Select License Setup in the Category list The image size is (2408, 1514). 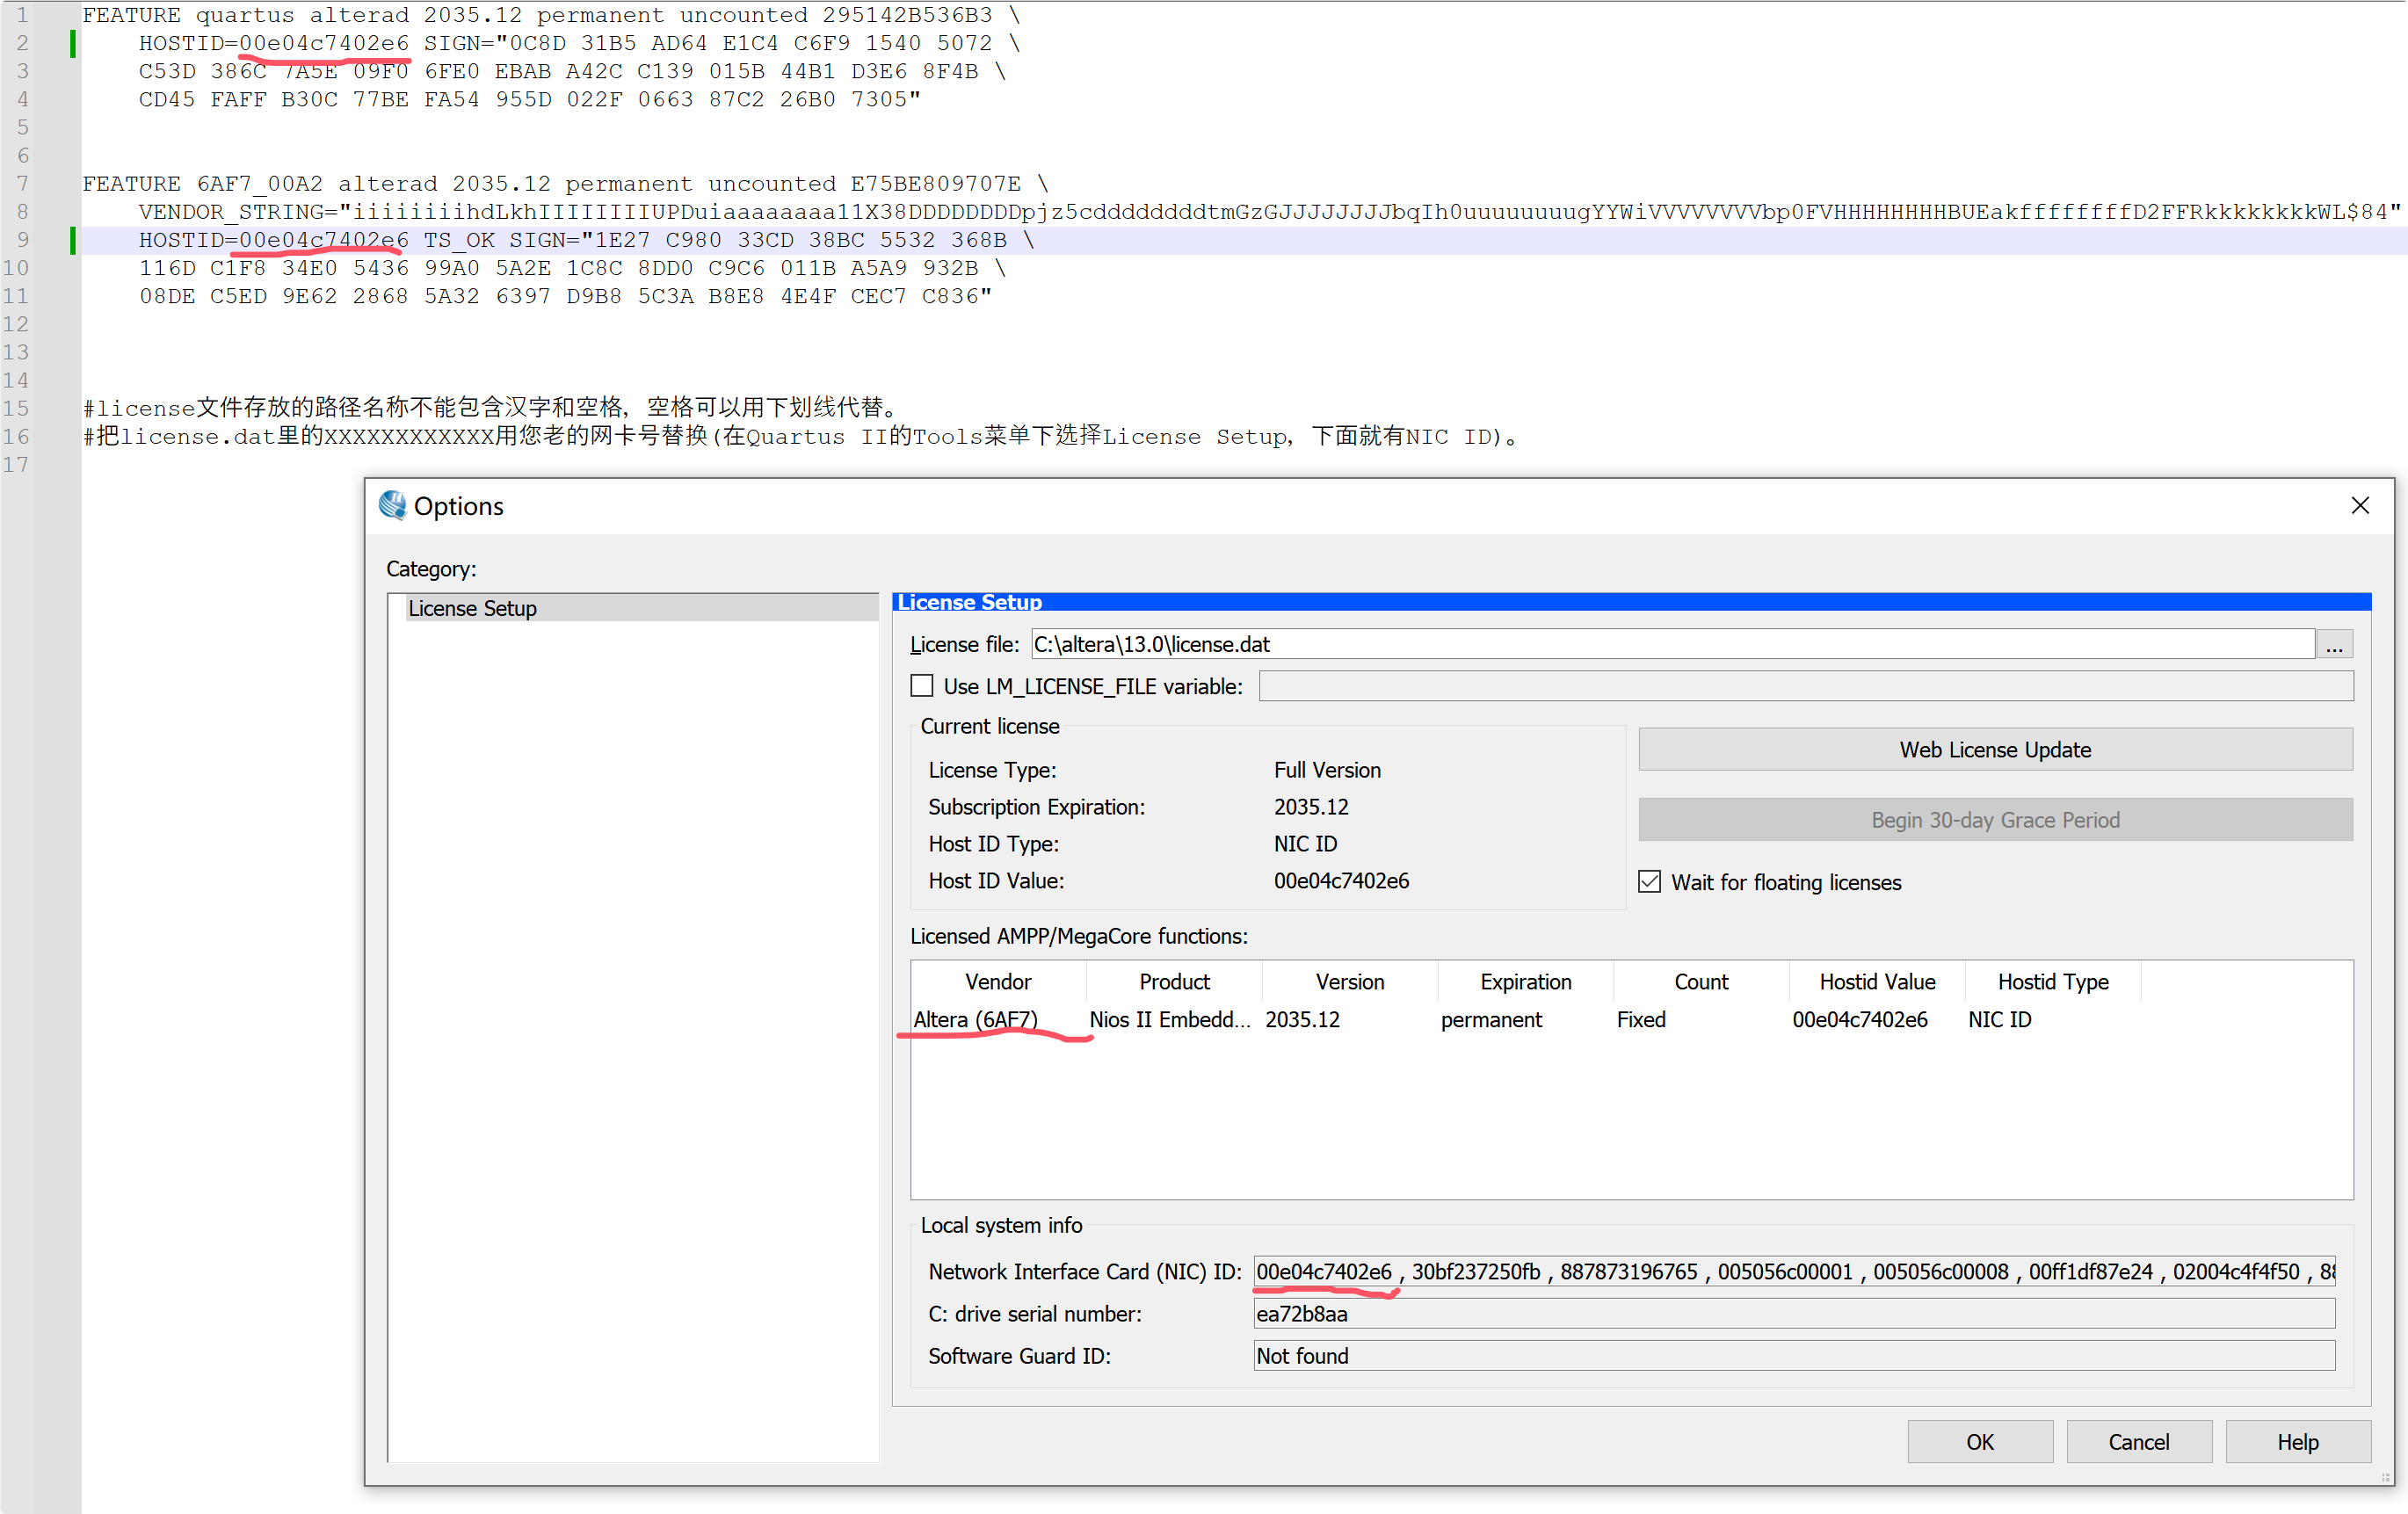(x=642, y=608)
